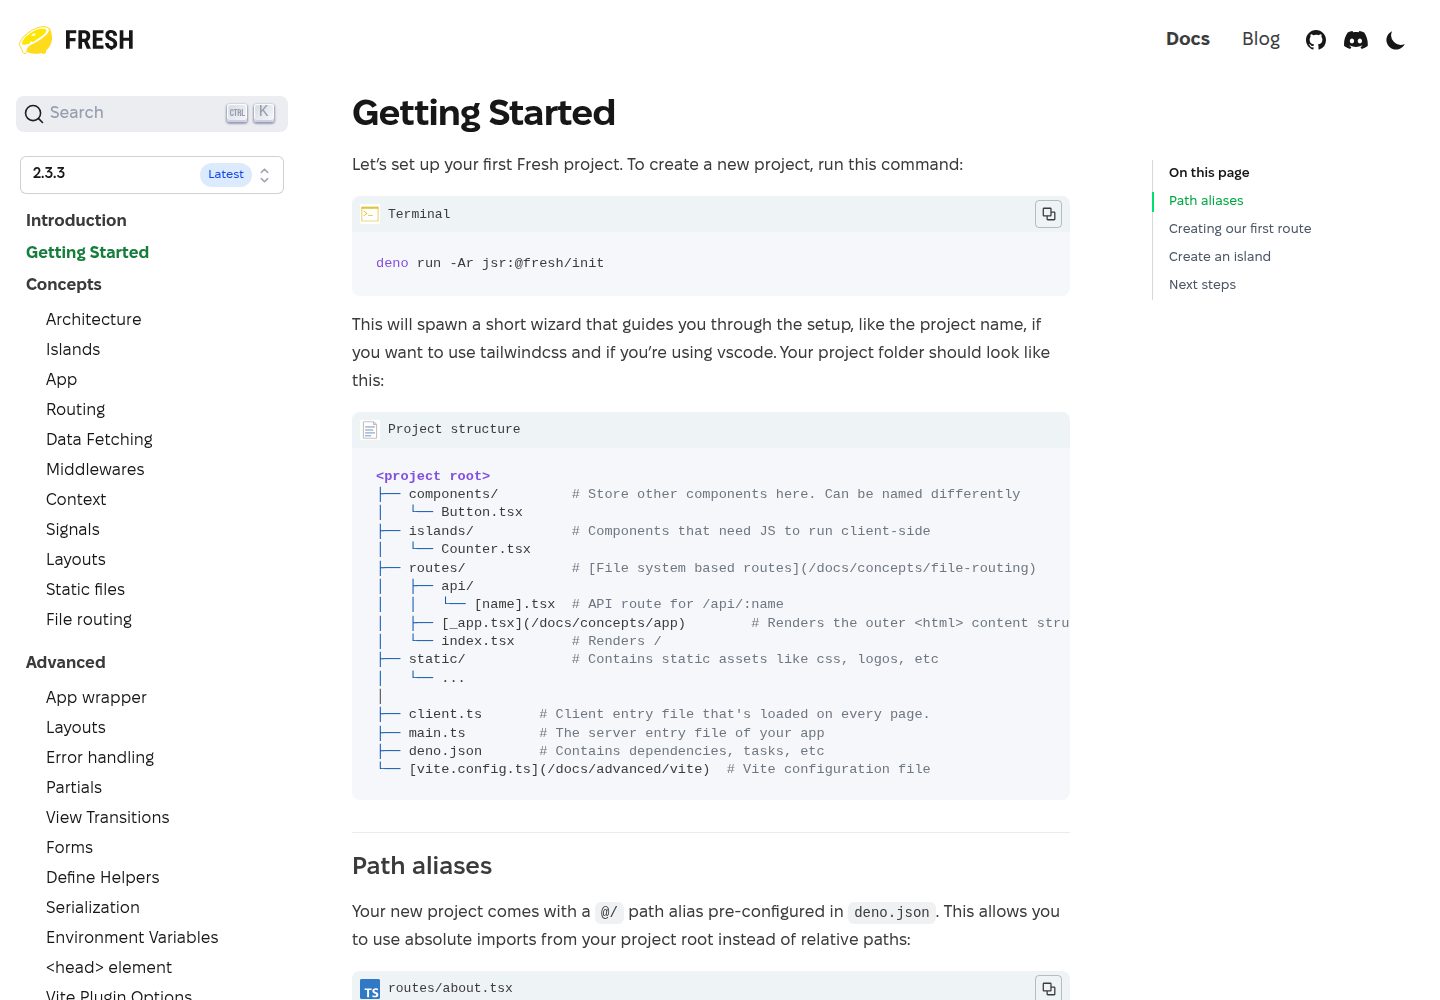Open Layouts under Concepts

(76, 559)
